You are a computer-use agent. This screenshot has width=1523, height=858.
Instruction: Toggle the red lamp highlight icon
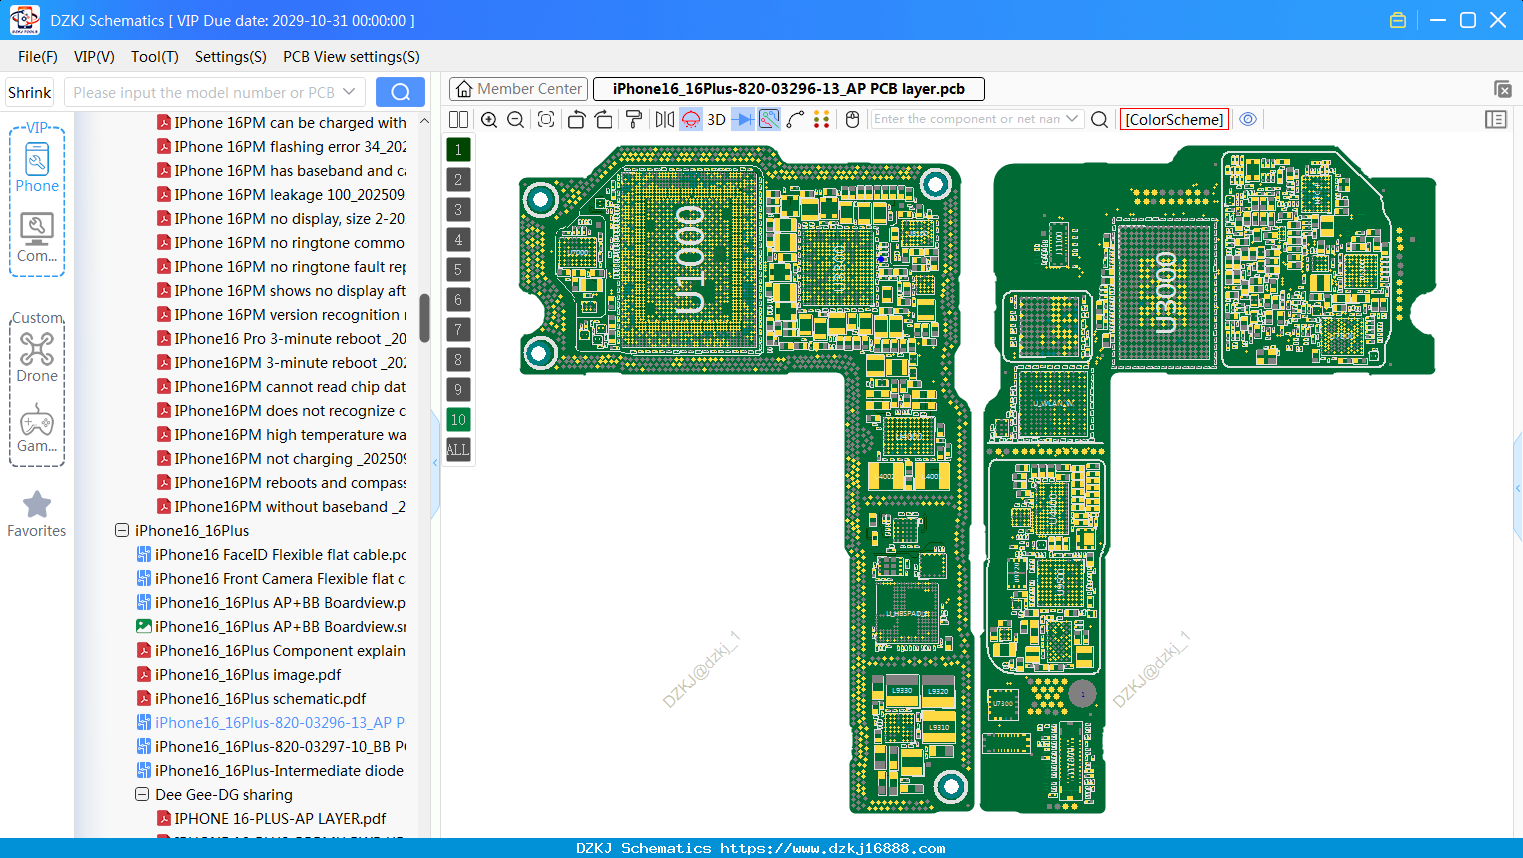pos(691,119)
